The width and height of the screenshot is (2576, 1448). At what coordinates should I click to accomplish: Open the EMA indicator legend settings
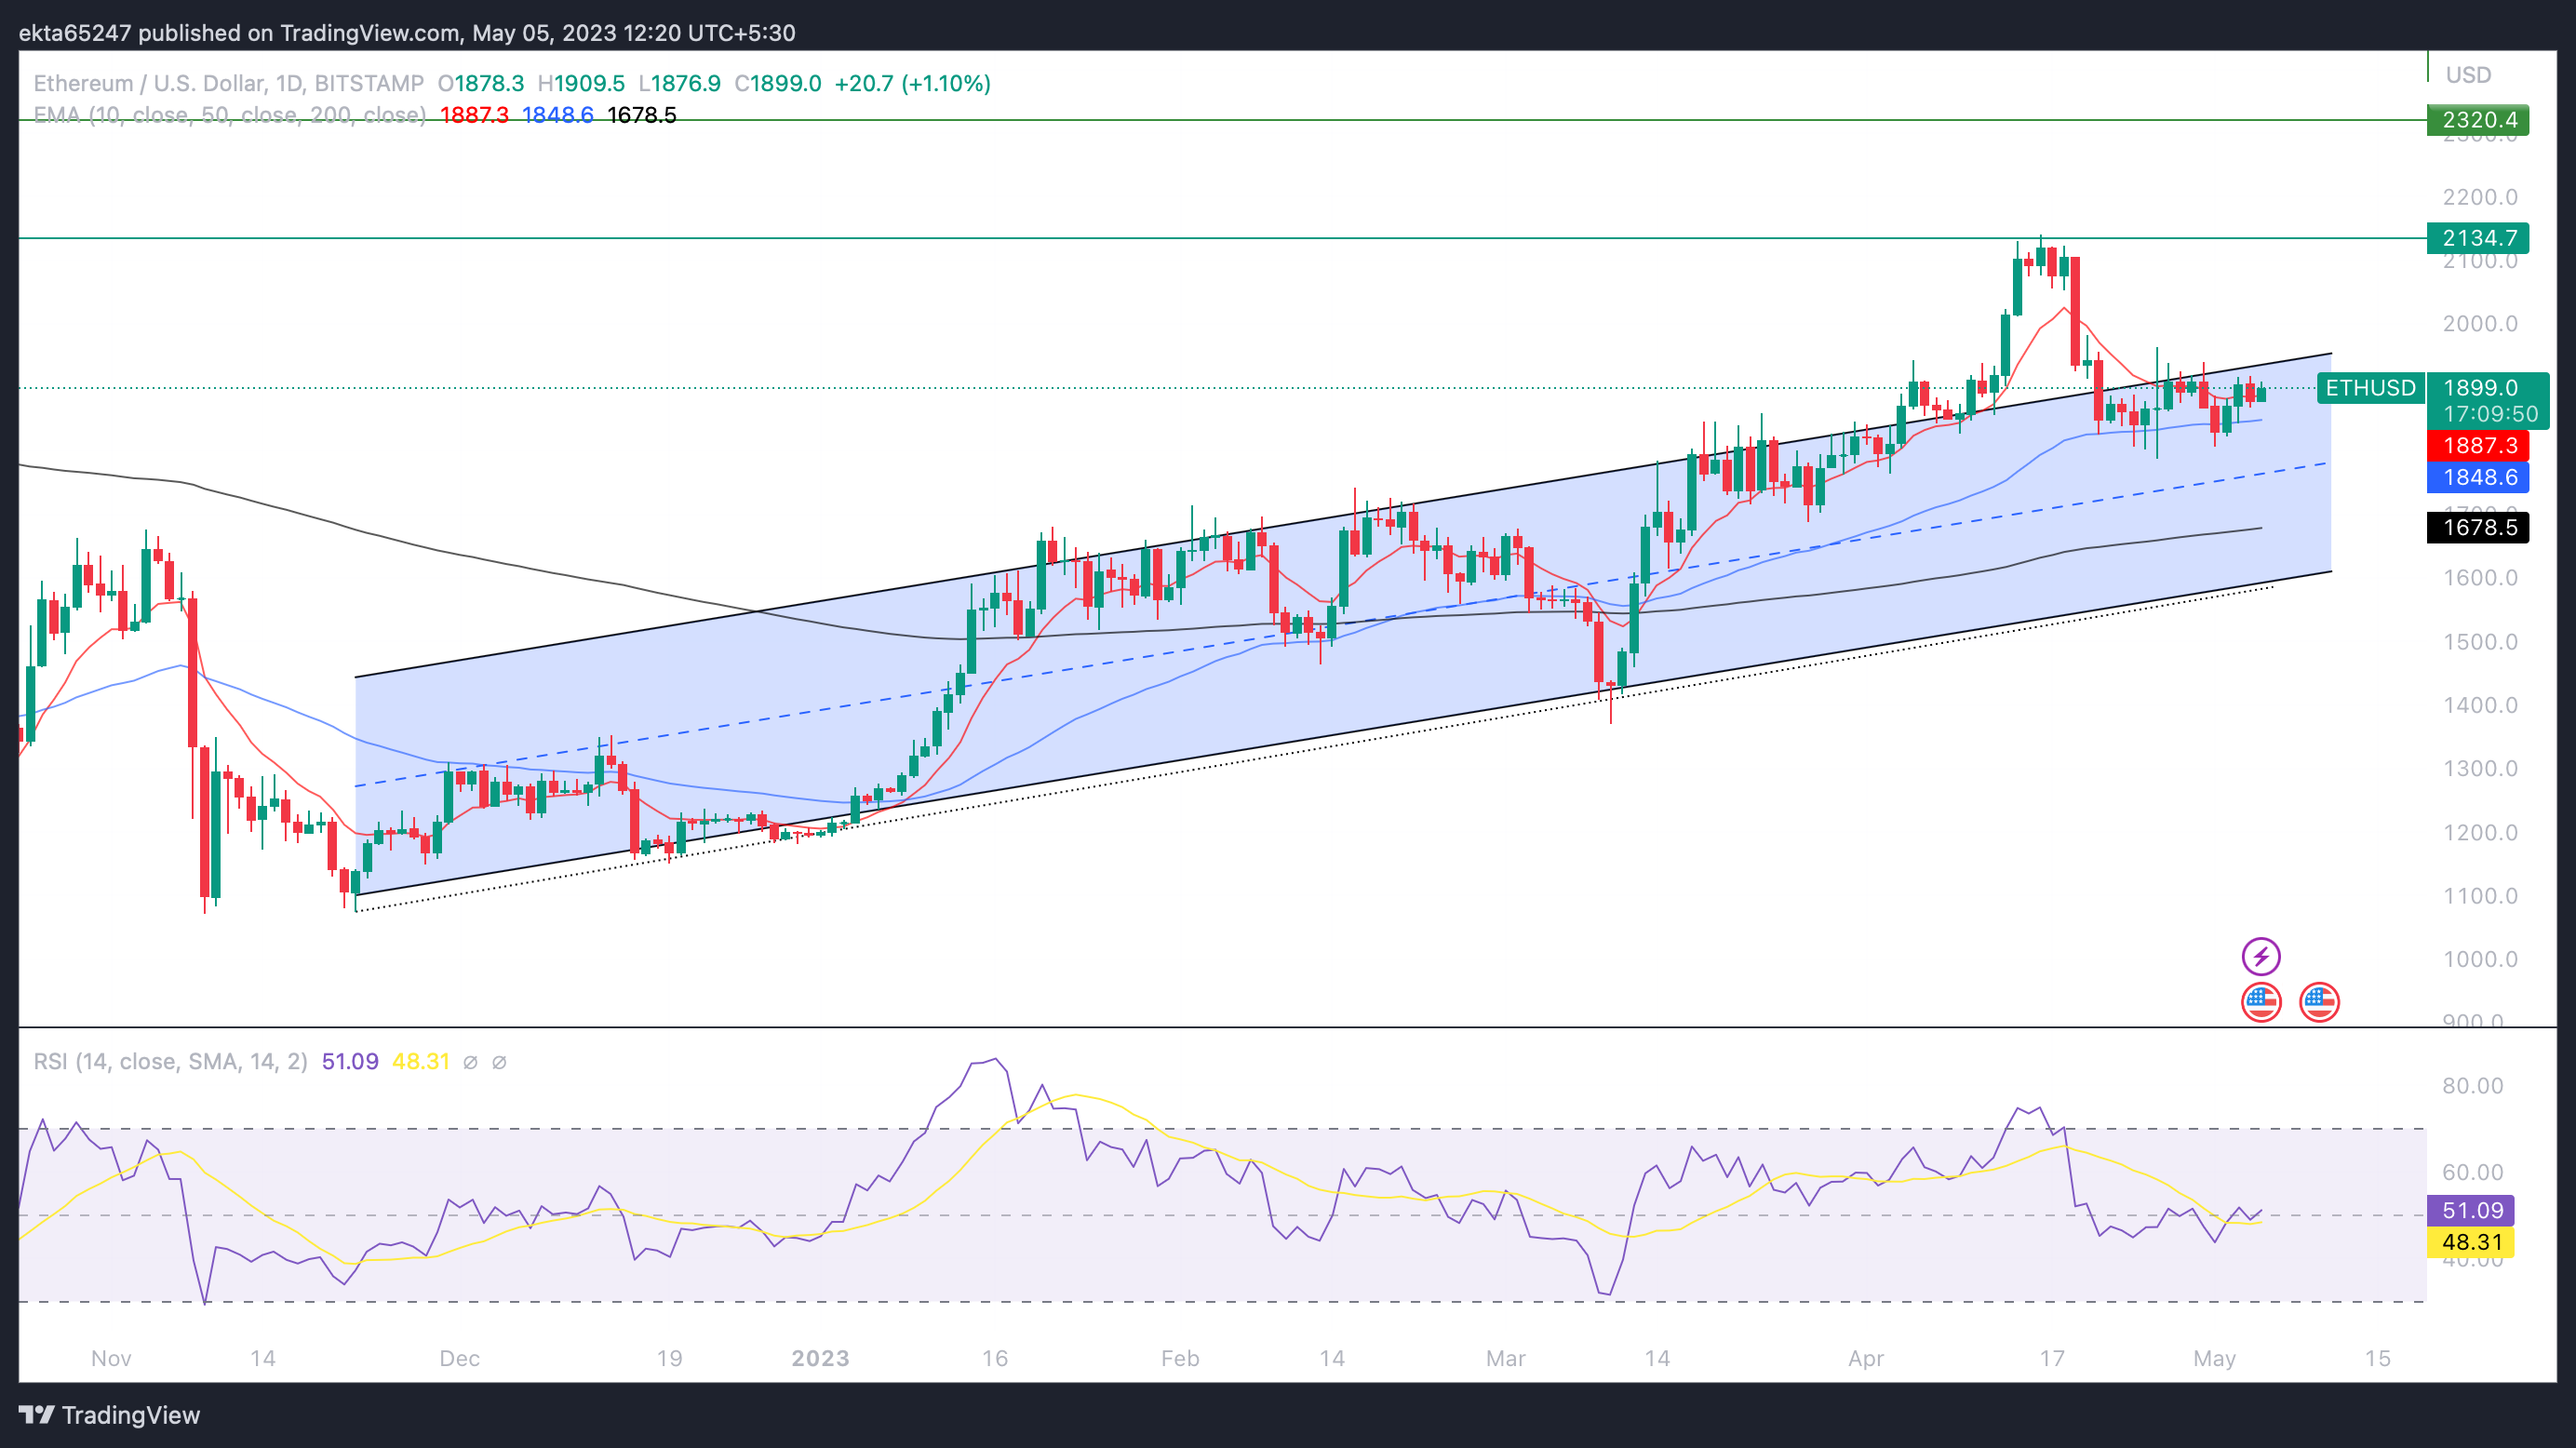(230, 115)
